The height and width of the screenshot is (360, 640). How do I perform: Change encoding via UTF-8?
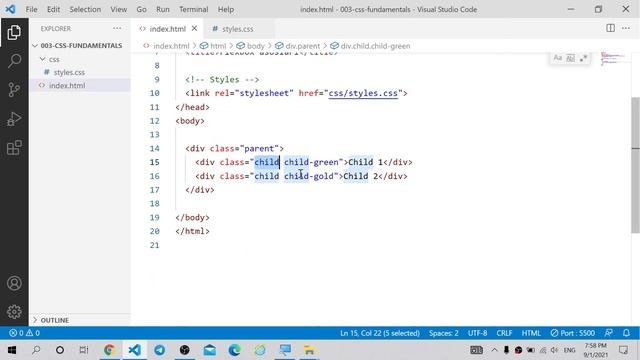(x=477, y=333)
